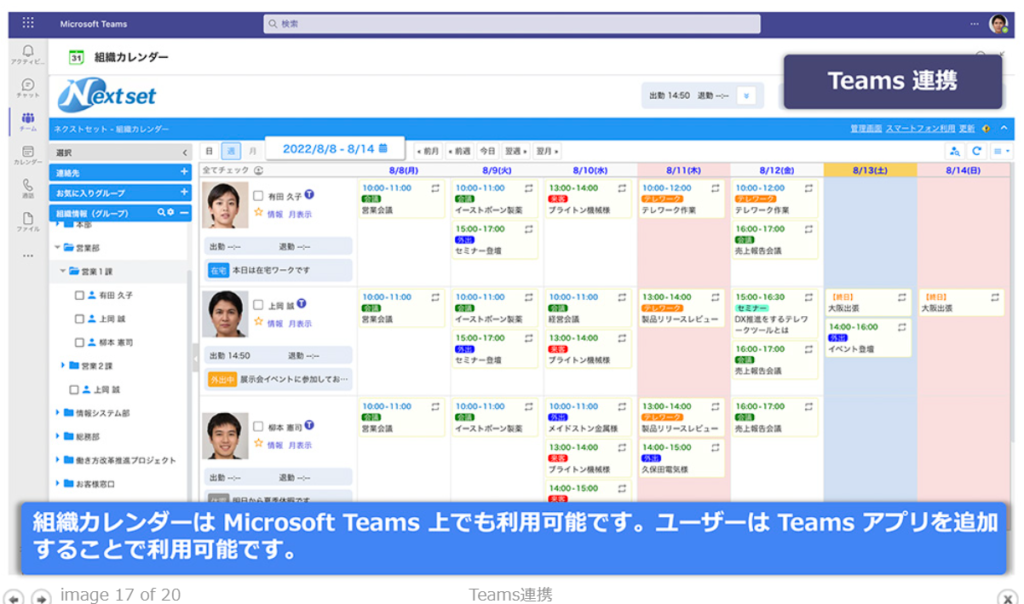This screenshot has width=1024, height=604.
Task: Add to お気に入りグループ with plus icon
Action: [x=184, y=192]
